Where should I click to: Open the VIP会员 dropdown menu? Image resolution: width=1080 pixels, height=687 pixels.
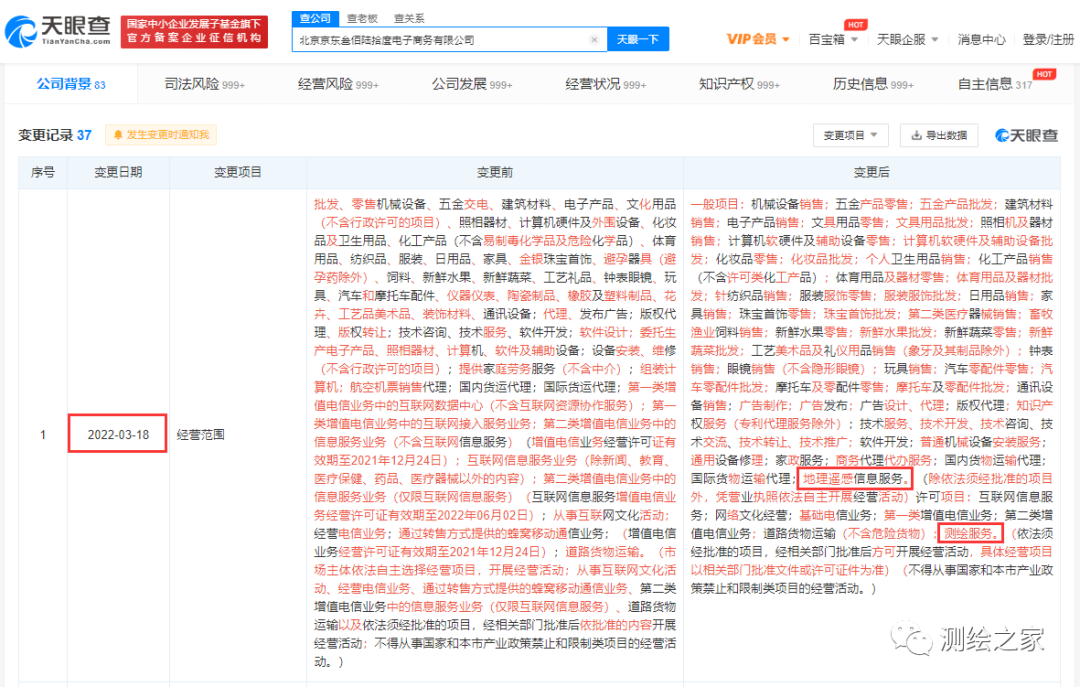[x=757, y=39]
